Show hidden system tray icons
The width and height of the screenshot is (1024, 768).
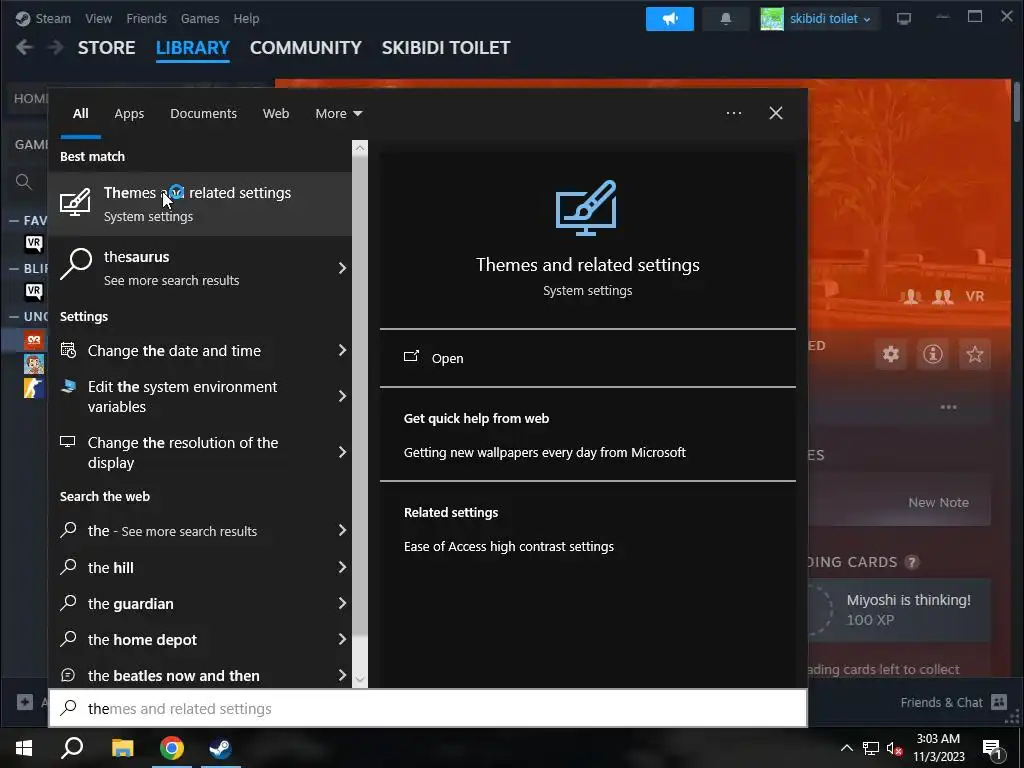coord(846,748)
